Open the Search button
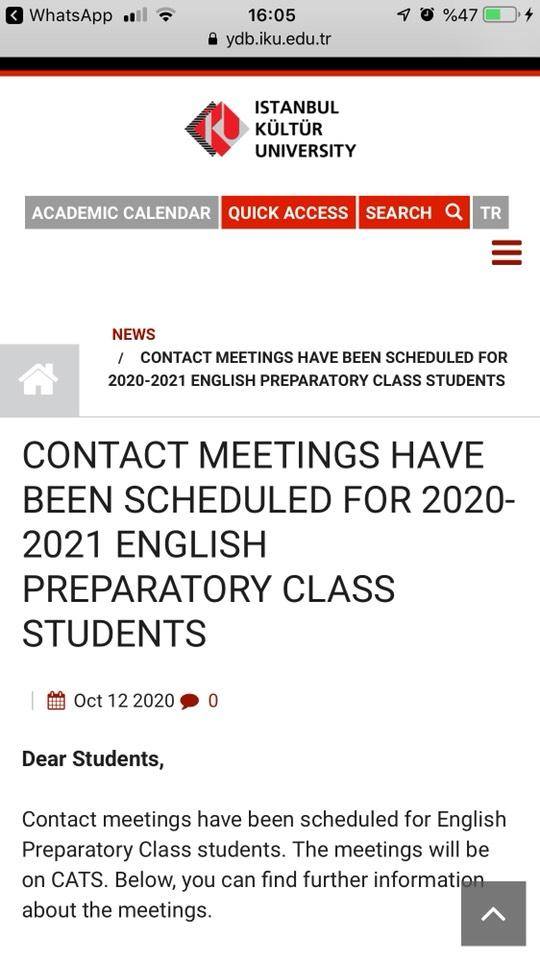This screenshot has width=540, height=960. pyautogui.click(x=414, y=212)
